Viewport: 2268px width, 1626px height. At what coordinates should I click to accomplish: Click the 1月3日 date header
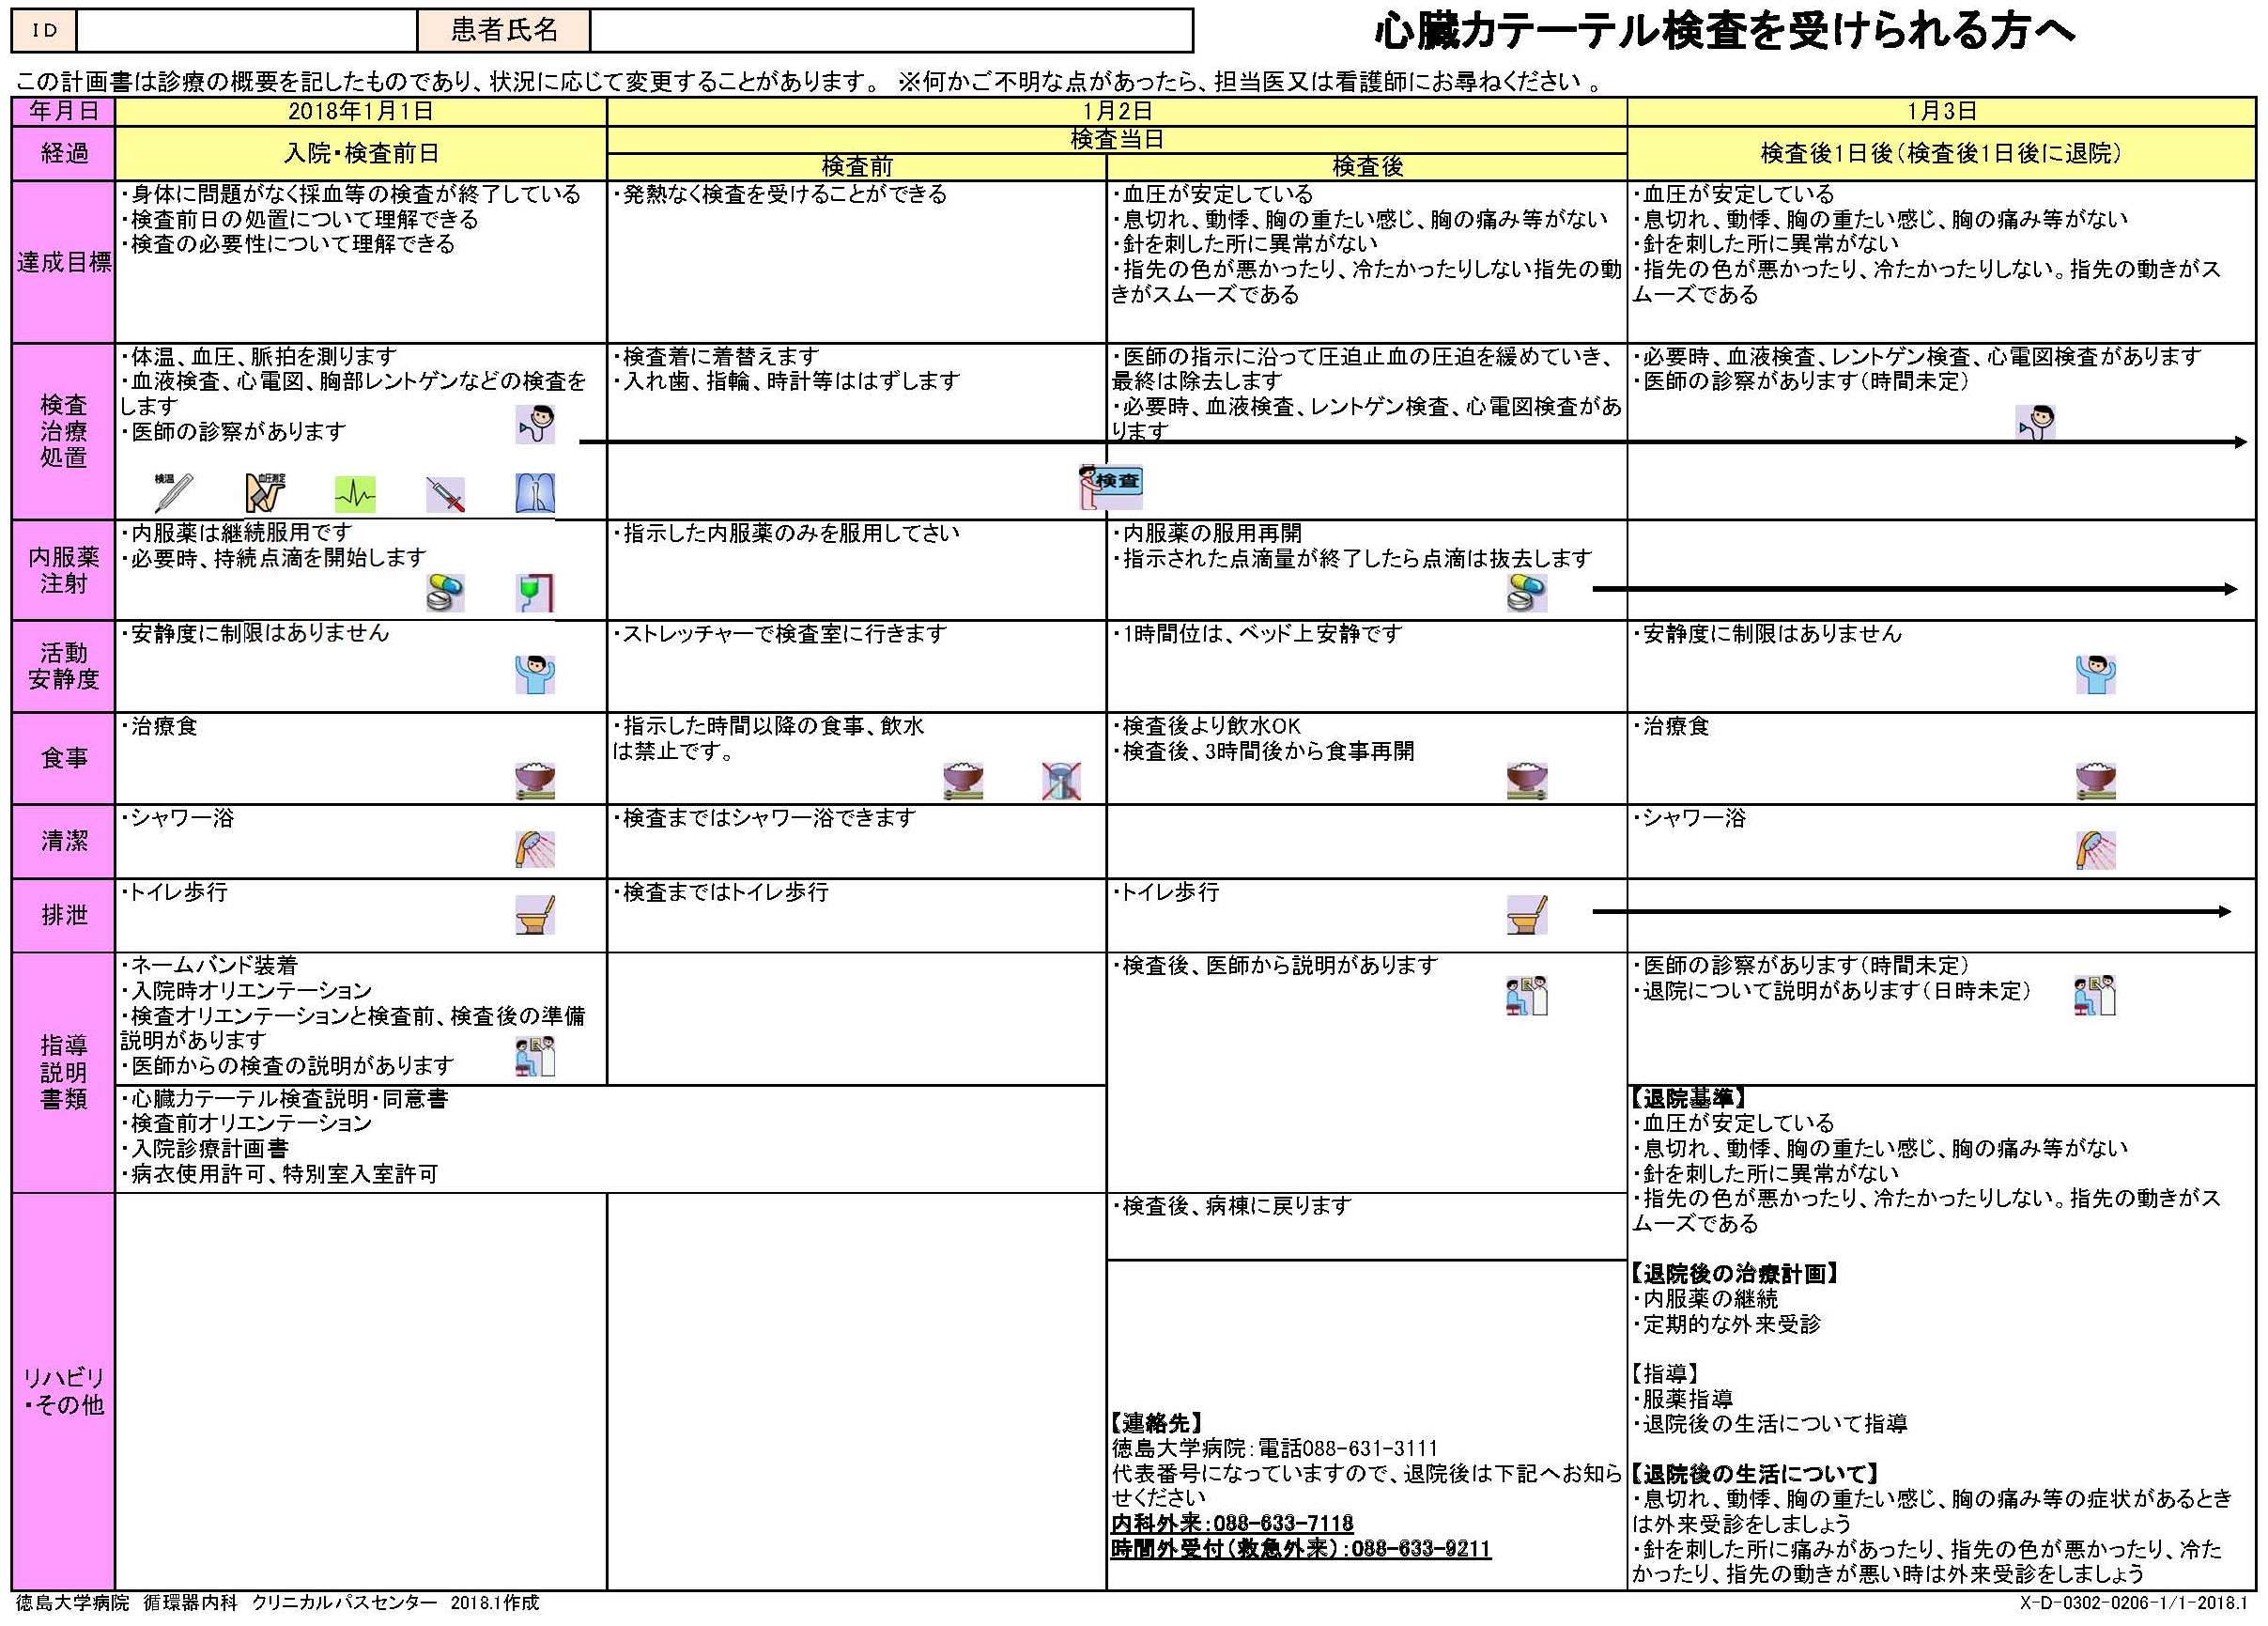tap(1941, 111)
